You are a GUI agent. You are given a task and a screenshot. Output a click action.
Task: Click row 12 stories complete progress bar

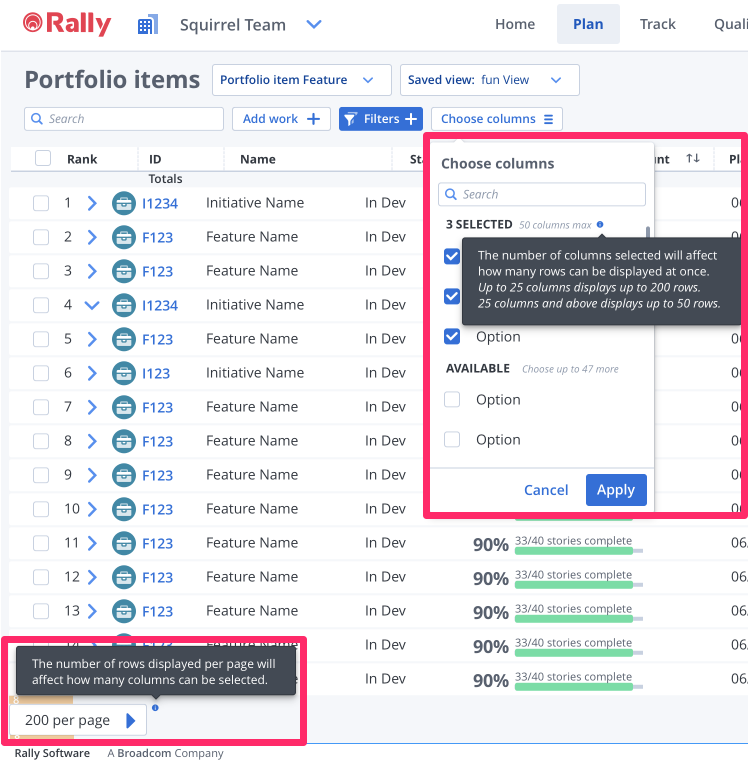(x=579, y=585)
